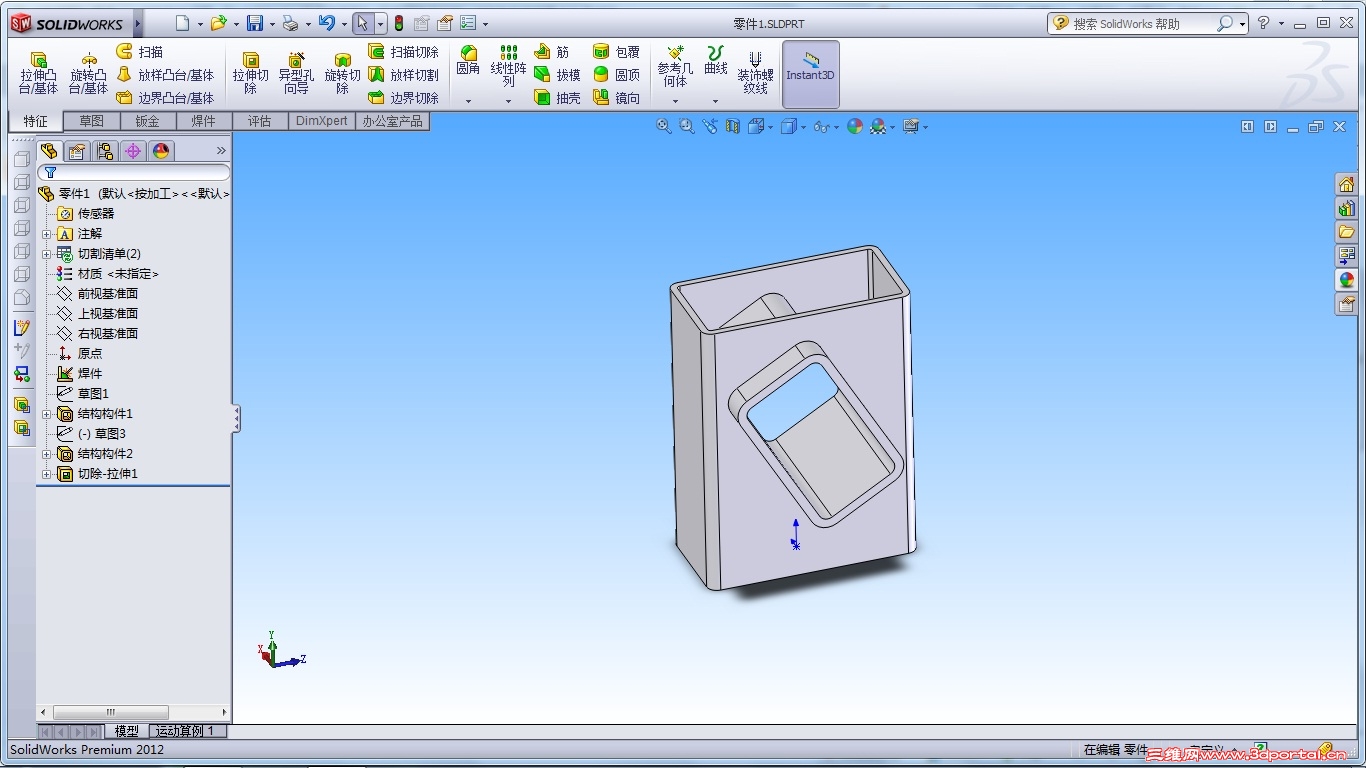This screenshot has height=768, width=1366.
Task: Open the 运动算例 1 bottom tab
Action: 188,731
